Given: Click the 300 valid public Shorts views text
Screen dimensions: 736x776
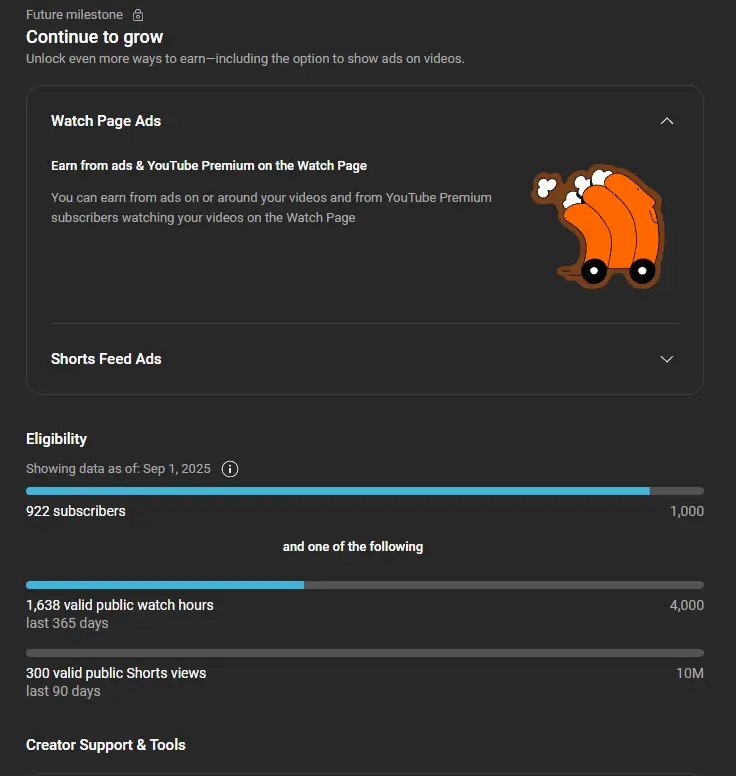Looking at the screenshot, I should 116,673.
